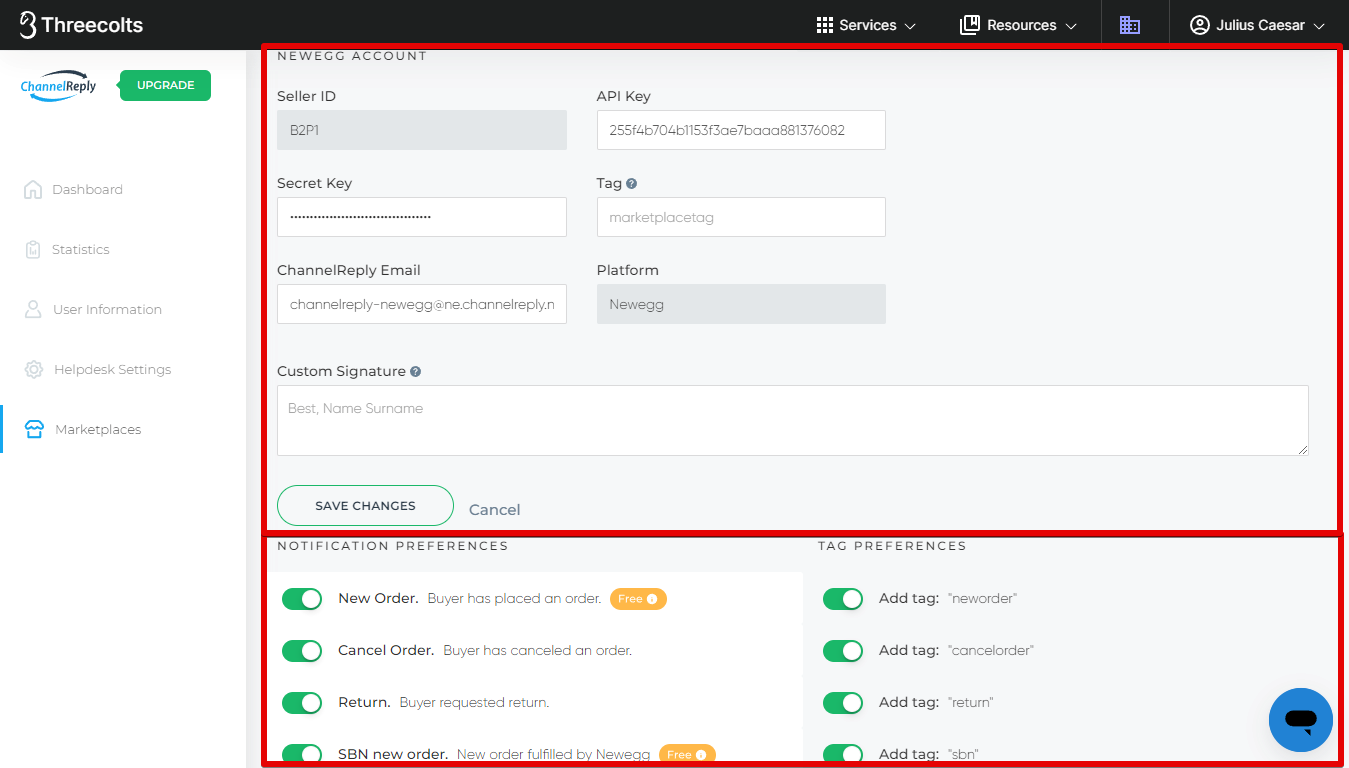Screen dimensions: 1349x768
Task: Click the New Order Free badge
Action: coord(638,599)
